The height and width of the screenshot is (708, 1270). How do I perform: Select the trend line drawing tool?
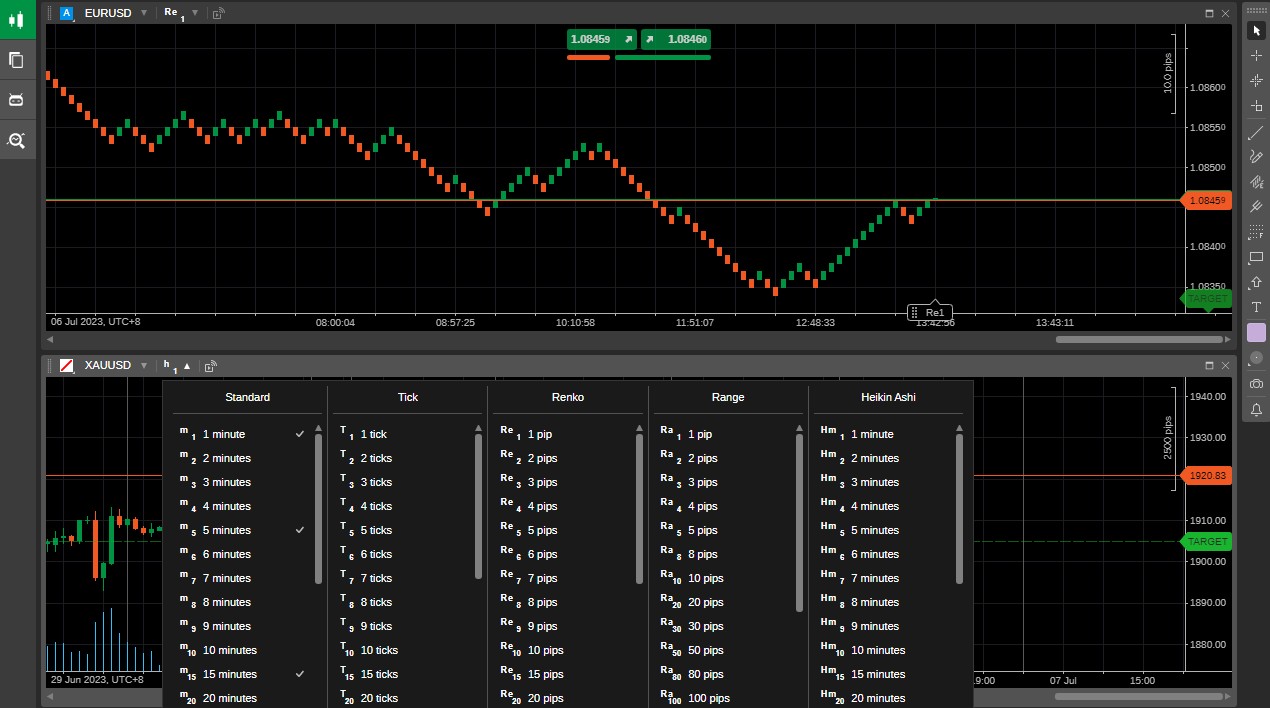[x=1256, y=132]
